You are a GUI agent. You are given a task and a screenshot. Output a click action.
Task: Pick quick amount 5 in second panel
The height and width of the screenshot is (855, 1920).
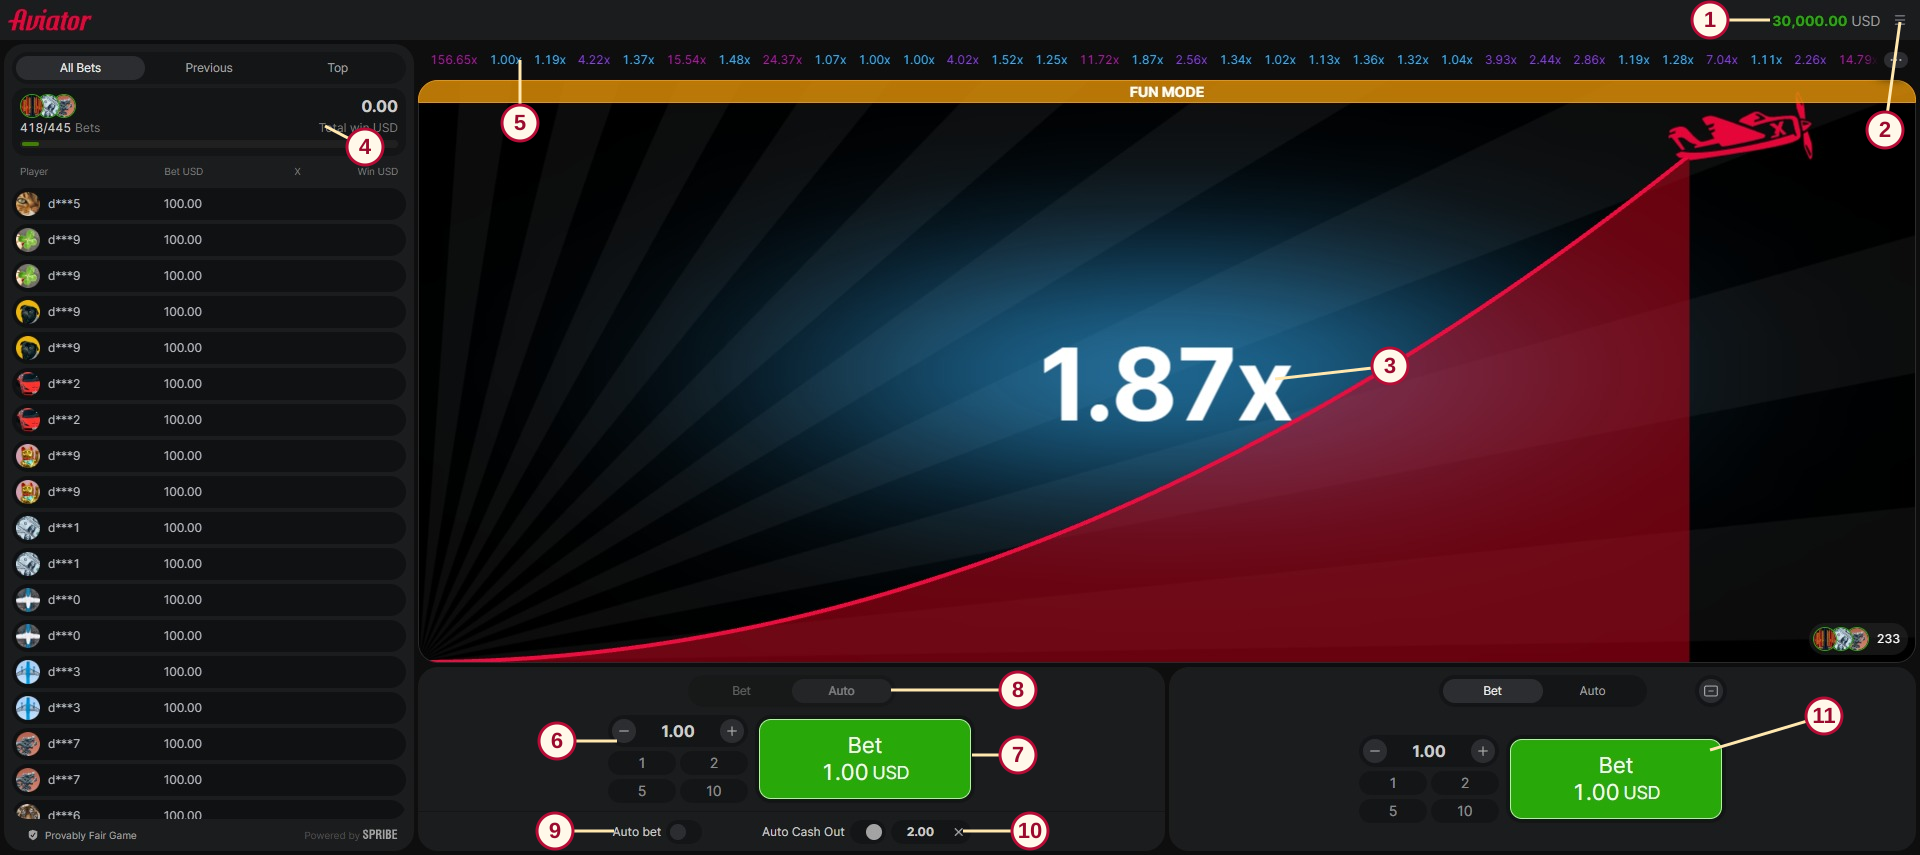1393,811
